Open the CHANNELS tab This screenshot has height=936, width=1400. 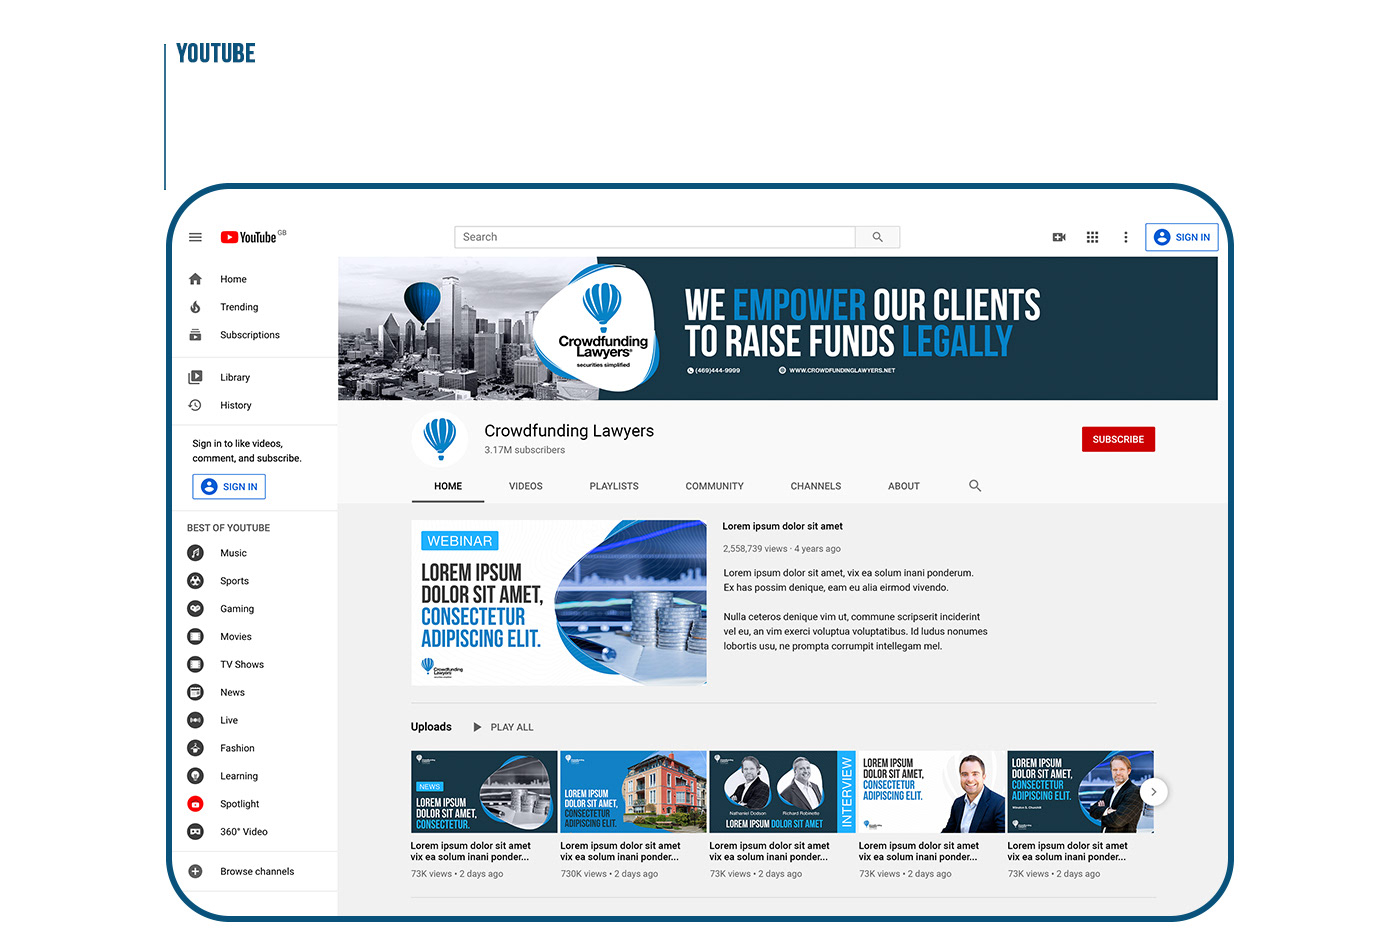point(816,486)
